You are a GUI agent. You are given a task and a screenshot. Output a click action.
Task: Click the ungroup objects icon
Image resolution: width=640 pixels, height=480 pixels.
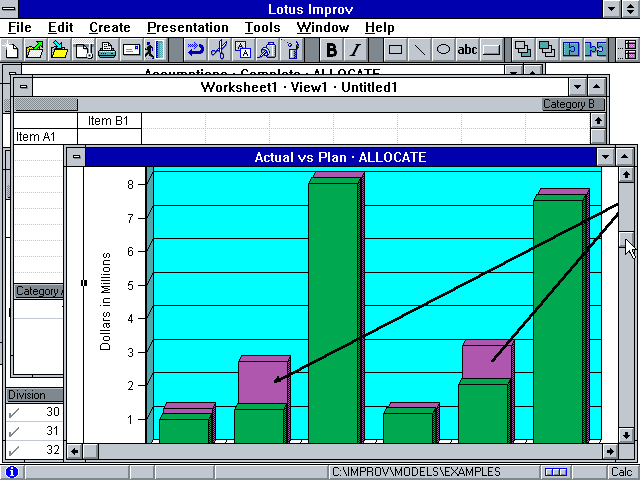coord(595,50)
